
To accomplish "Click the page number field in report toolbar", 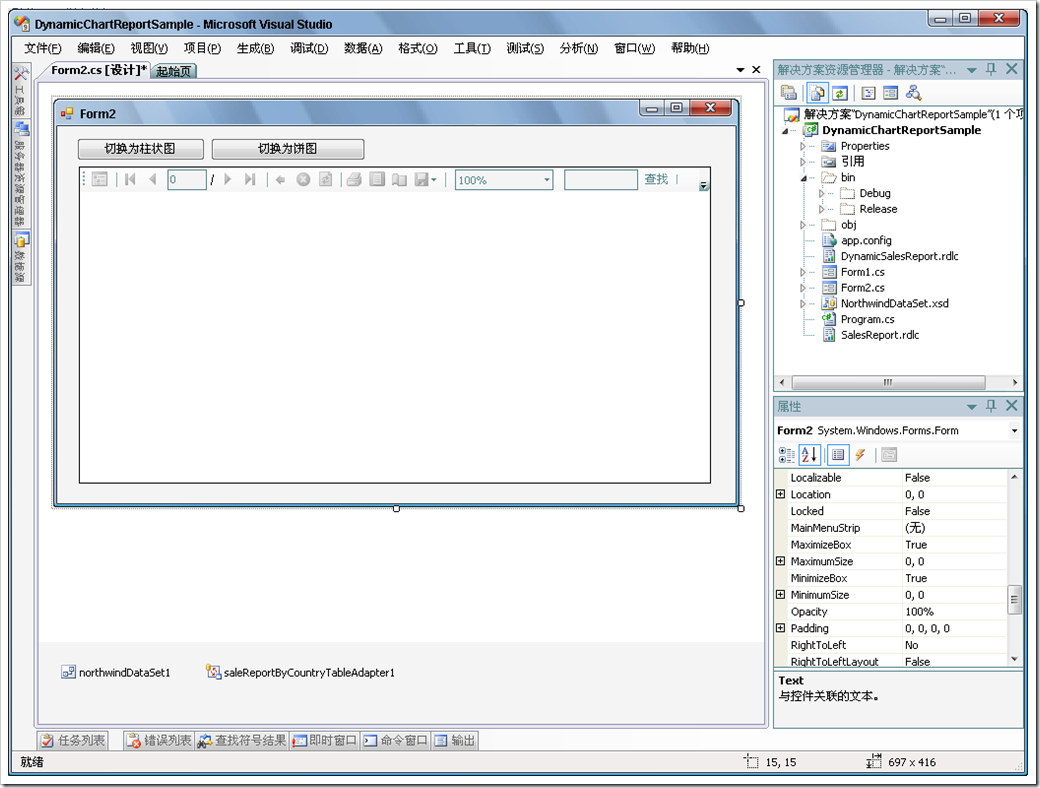I will point(187,180).
